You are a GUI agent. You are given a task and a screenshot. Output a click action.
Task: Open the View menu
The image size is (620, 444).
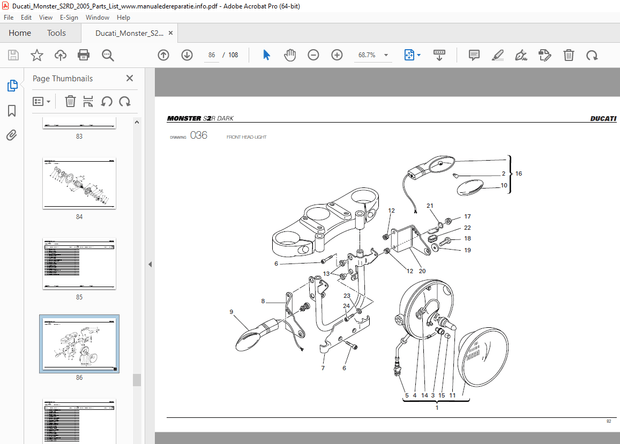tap(45, 17)
